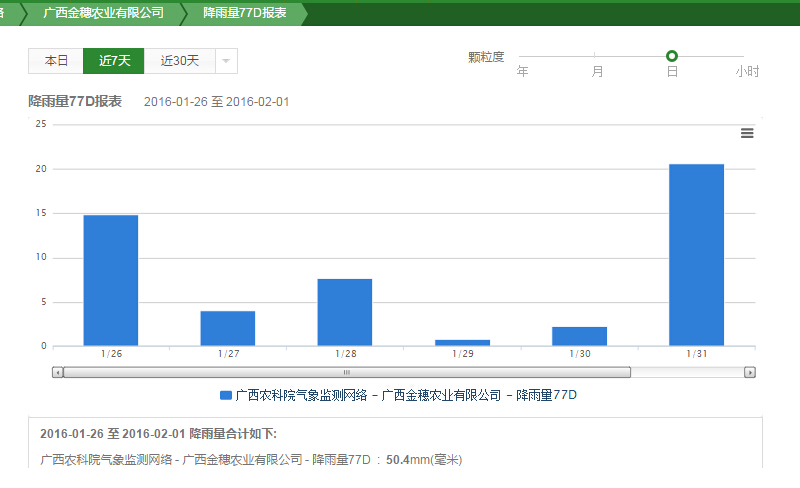Toggle the blue legend series marker

(225, 395)
